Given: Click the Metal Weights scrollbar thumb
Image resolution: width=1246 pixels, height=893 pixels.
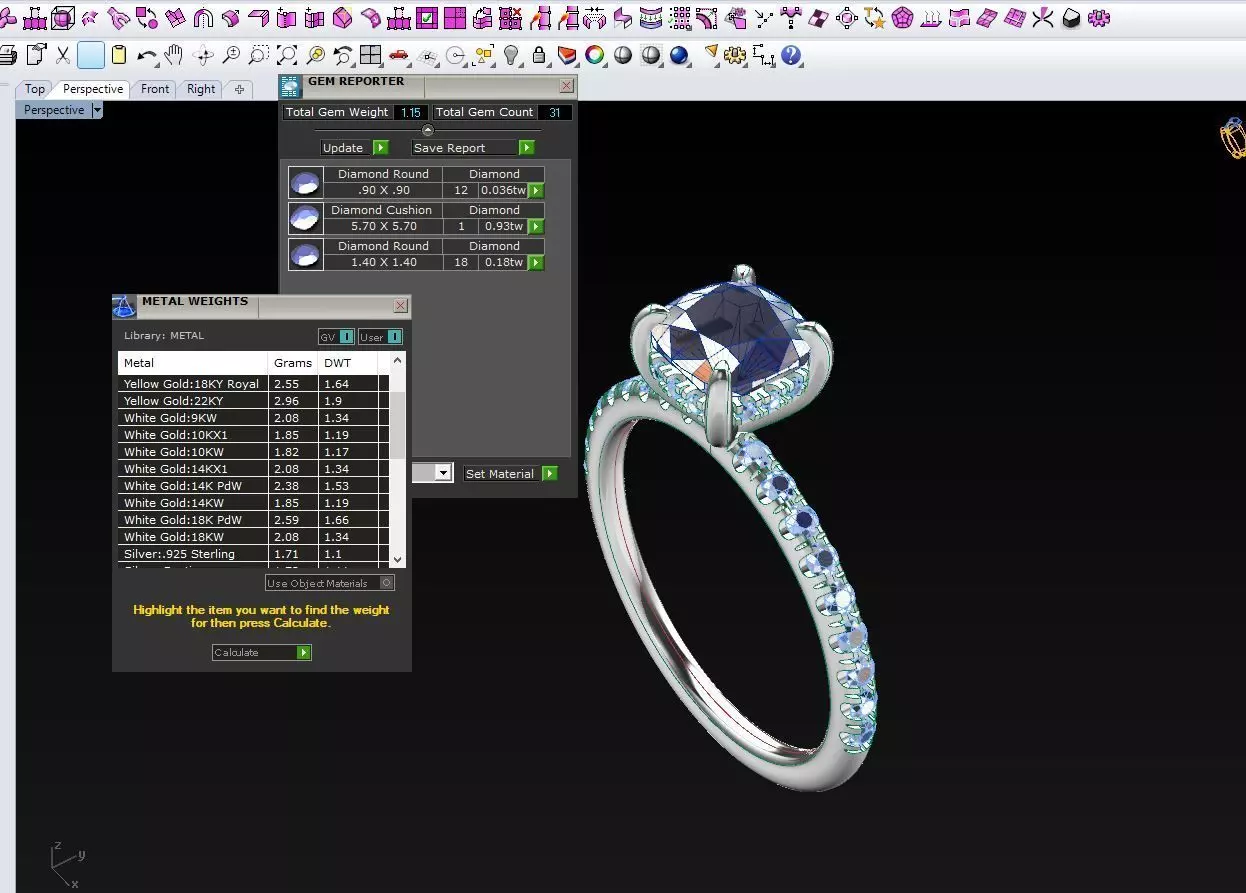Looking at the screenshot, I should tap(398, 423).
